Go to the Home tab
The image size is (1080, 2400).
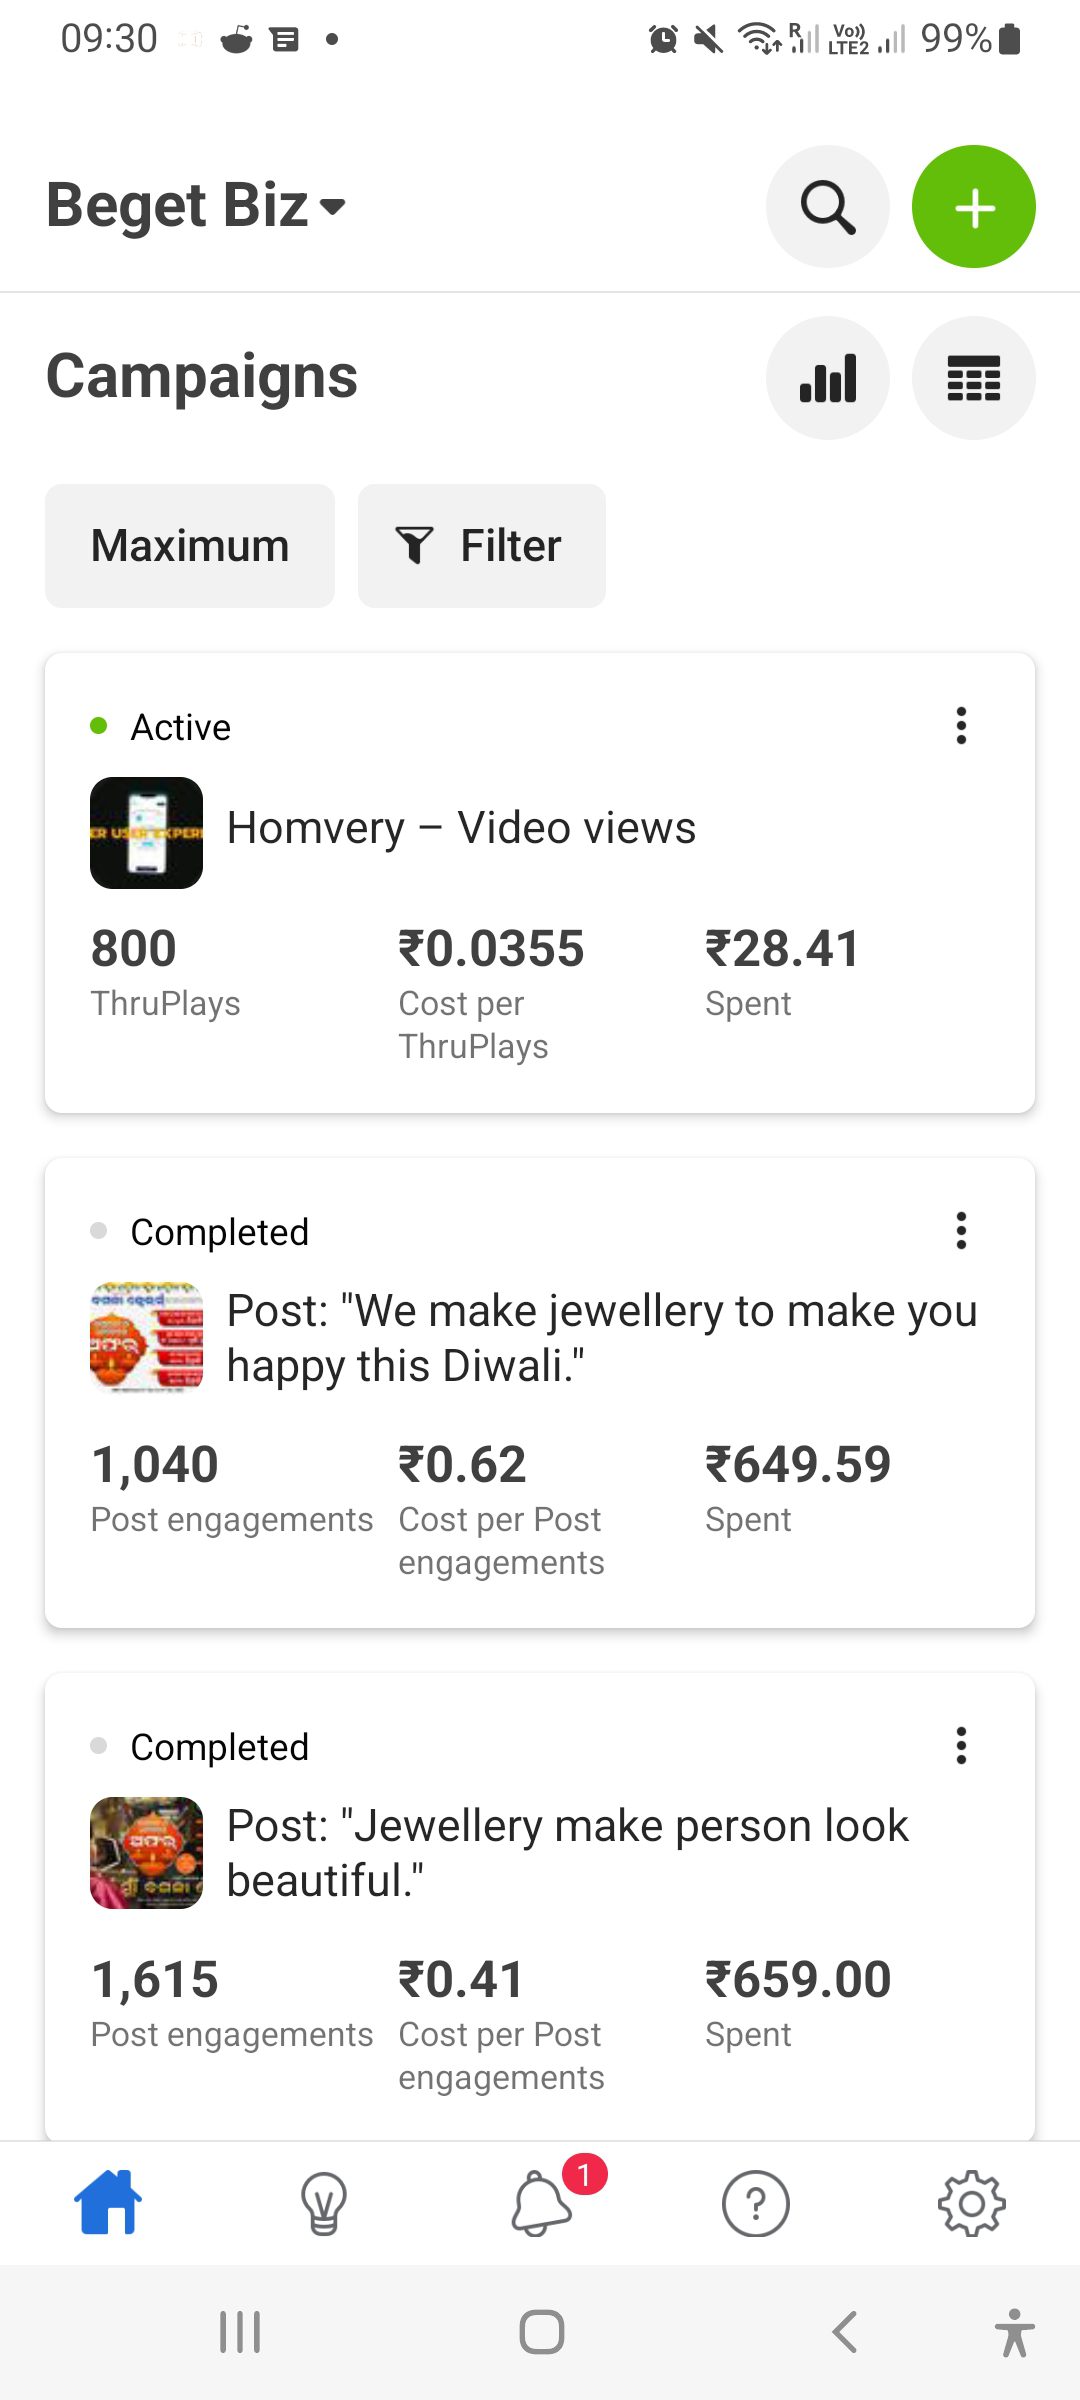pyautogui.click(x=108, y=2202)
